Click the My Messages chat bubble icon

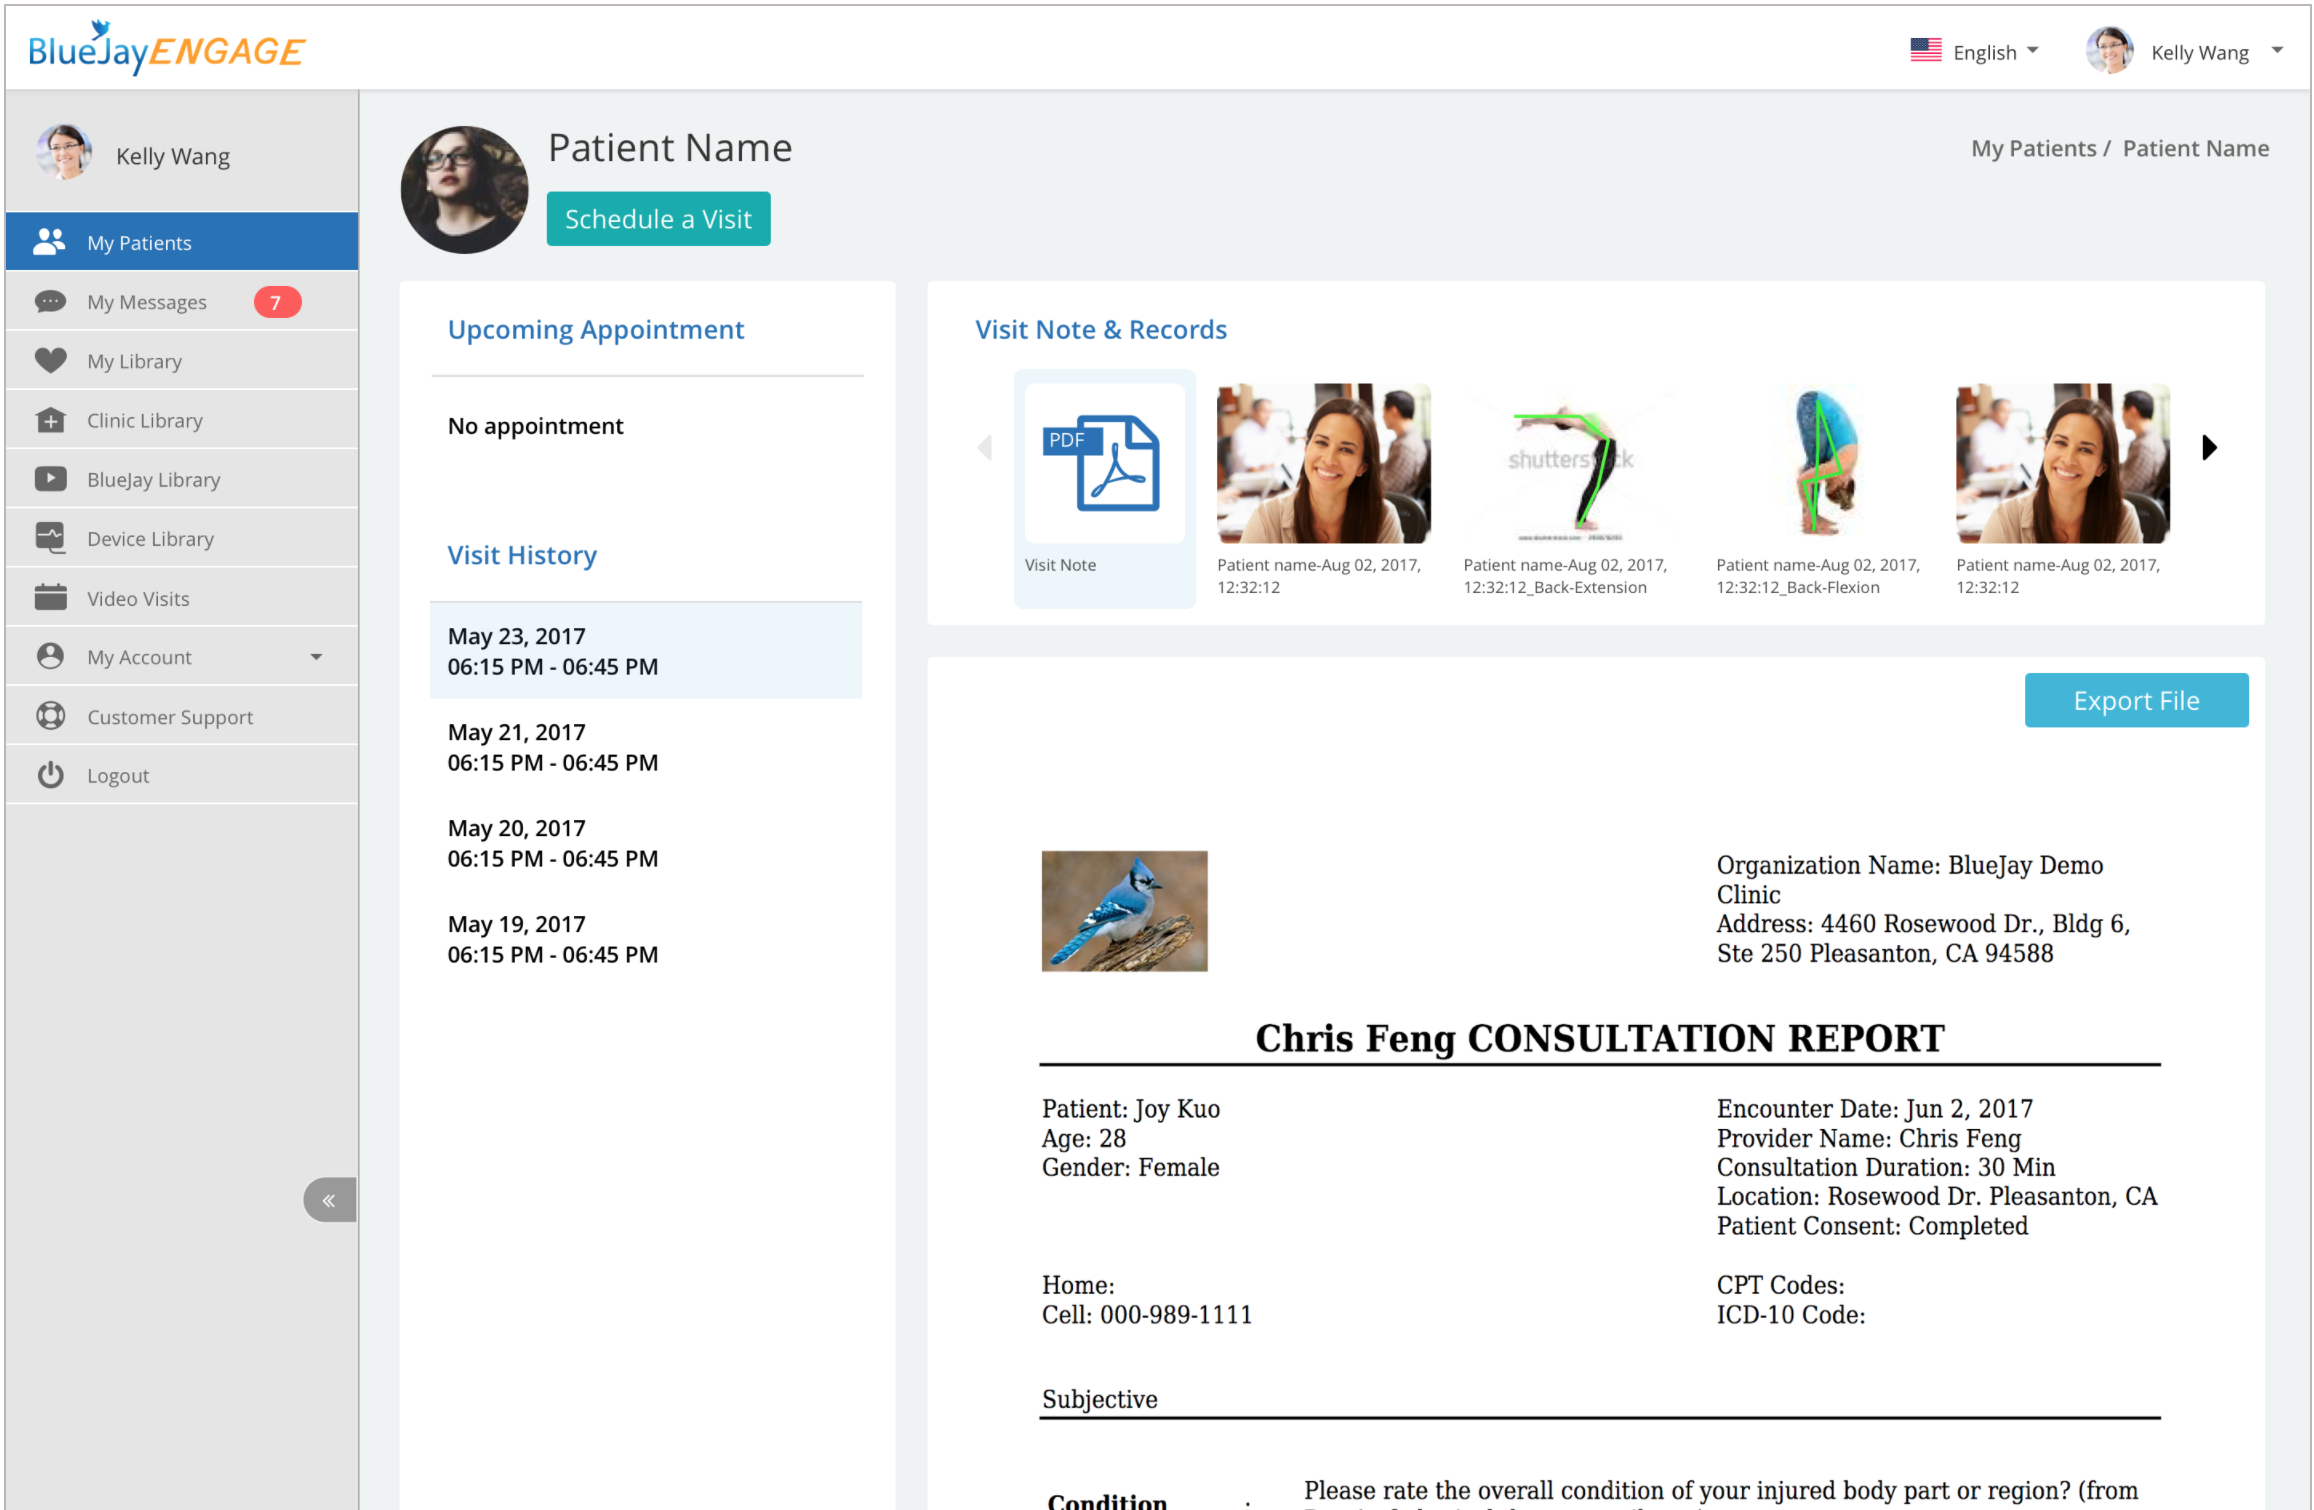coord(50,302)
